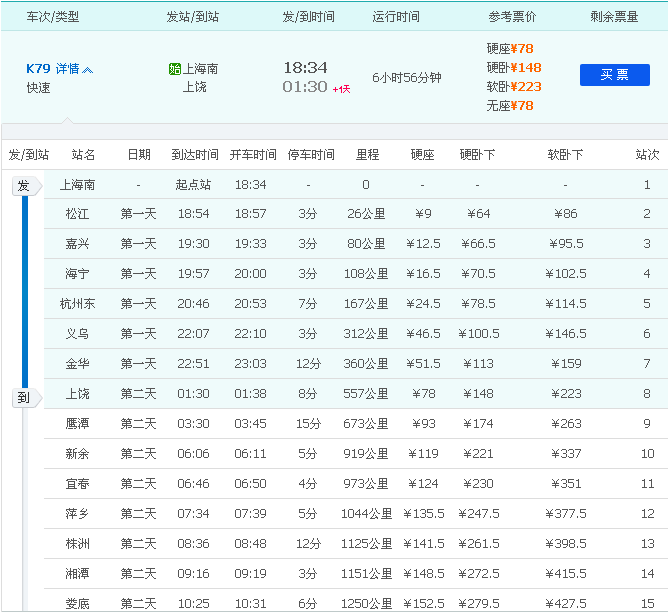Select the 鹰潭 station name
Screen dimensions: 668x612
tap(77, 423)
